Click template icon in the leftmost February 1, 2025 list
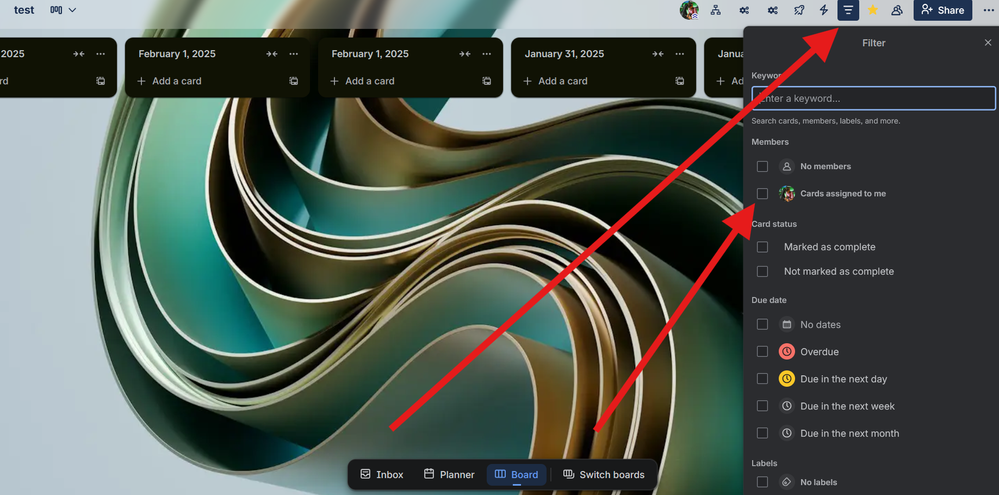Image resolution: width=999 pixels, height=495 pixels. click(x=294, y=81)
